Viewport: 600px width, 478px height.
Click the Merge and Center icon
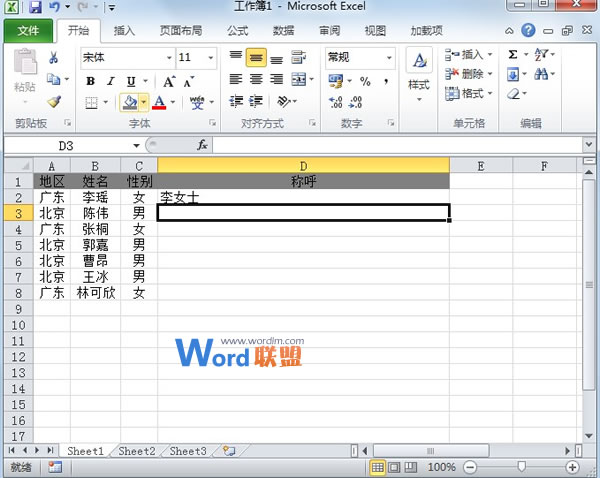299,79
